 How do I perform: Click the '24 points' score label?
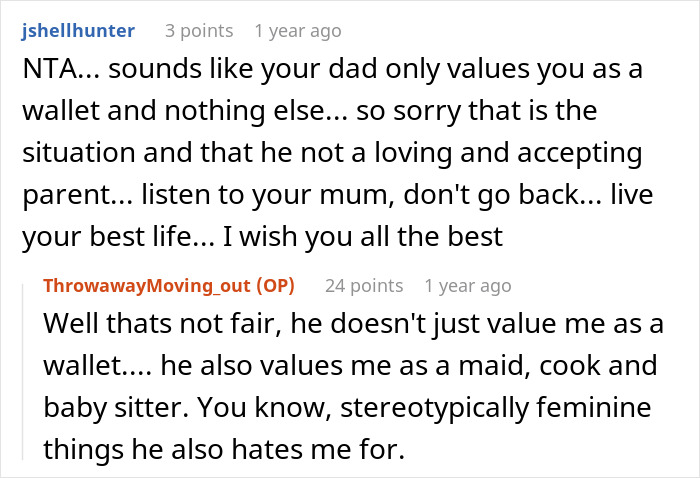[x=364, y=286]
